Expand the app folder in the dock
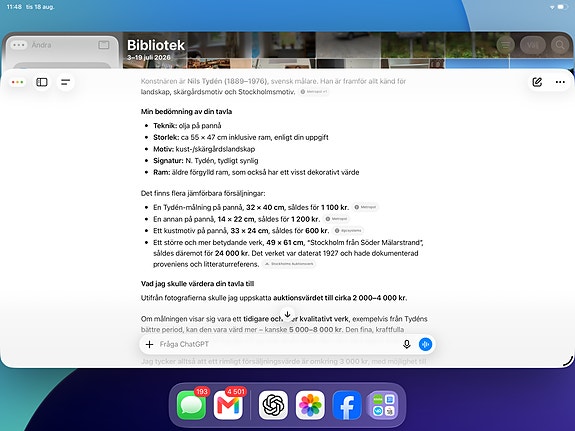The width and height of the screenshot is (575, 431). click(x=384, y=405)
